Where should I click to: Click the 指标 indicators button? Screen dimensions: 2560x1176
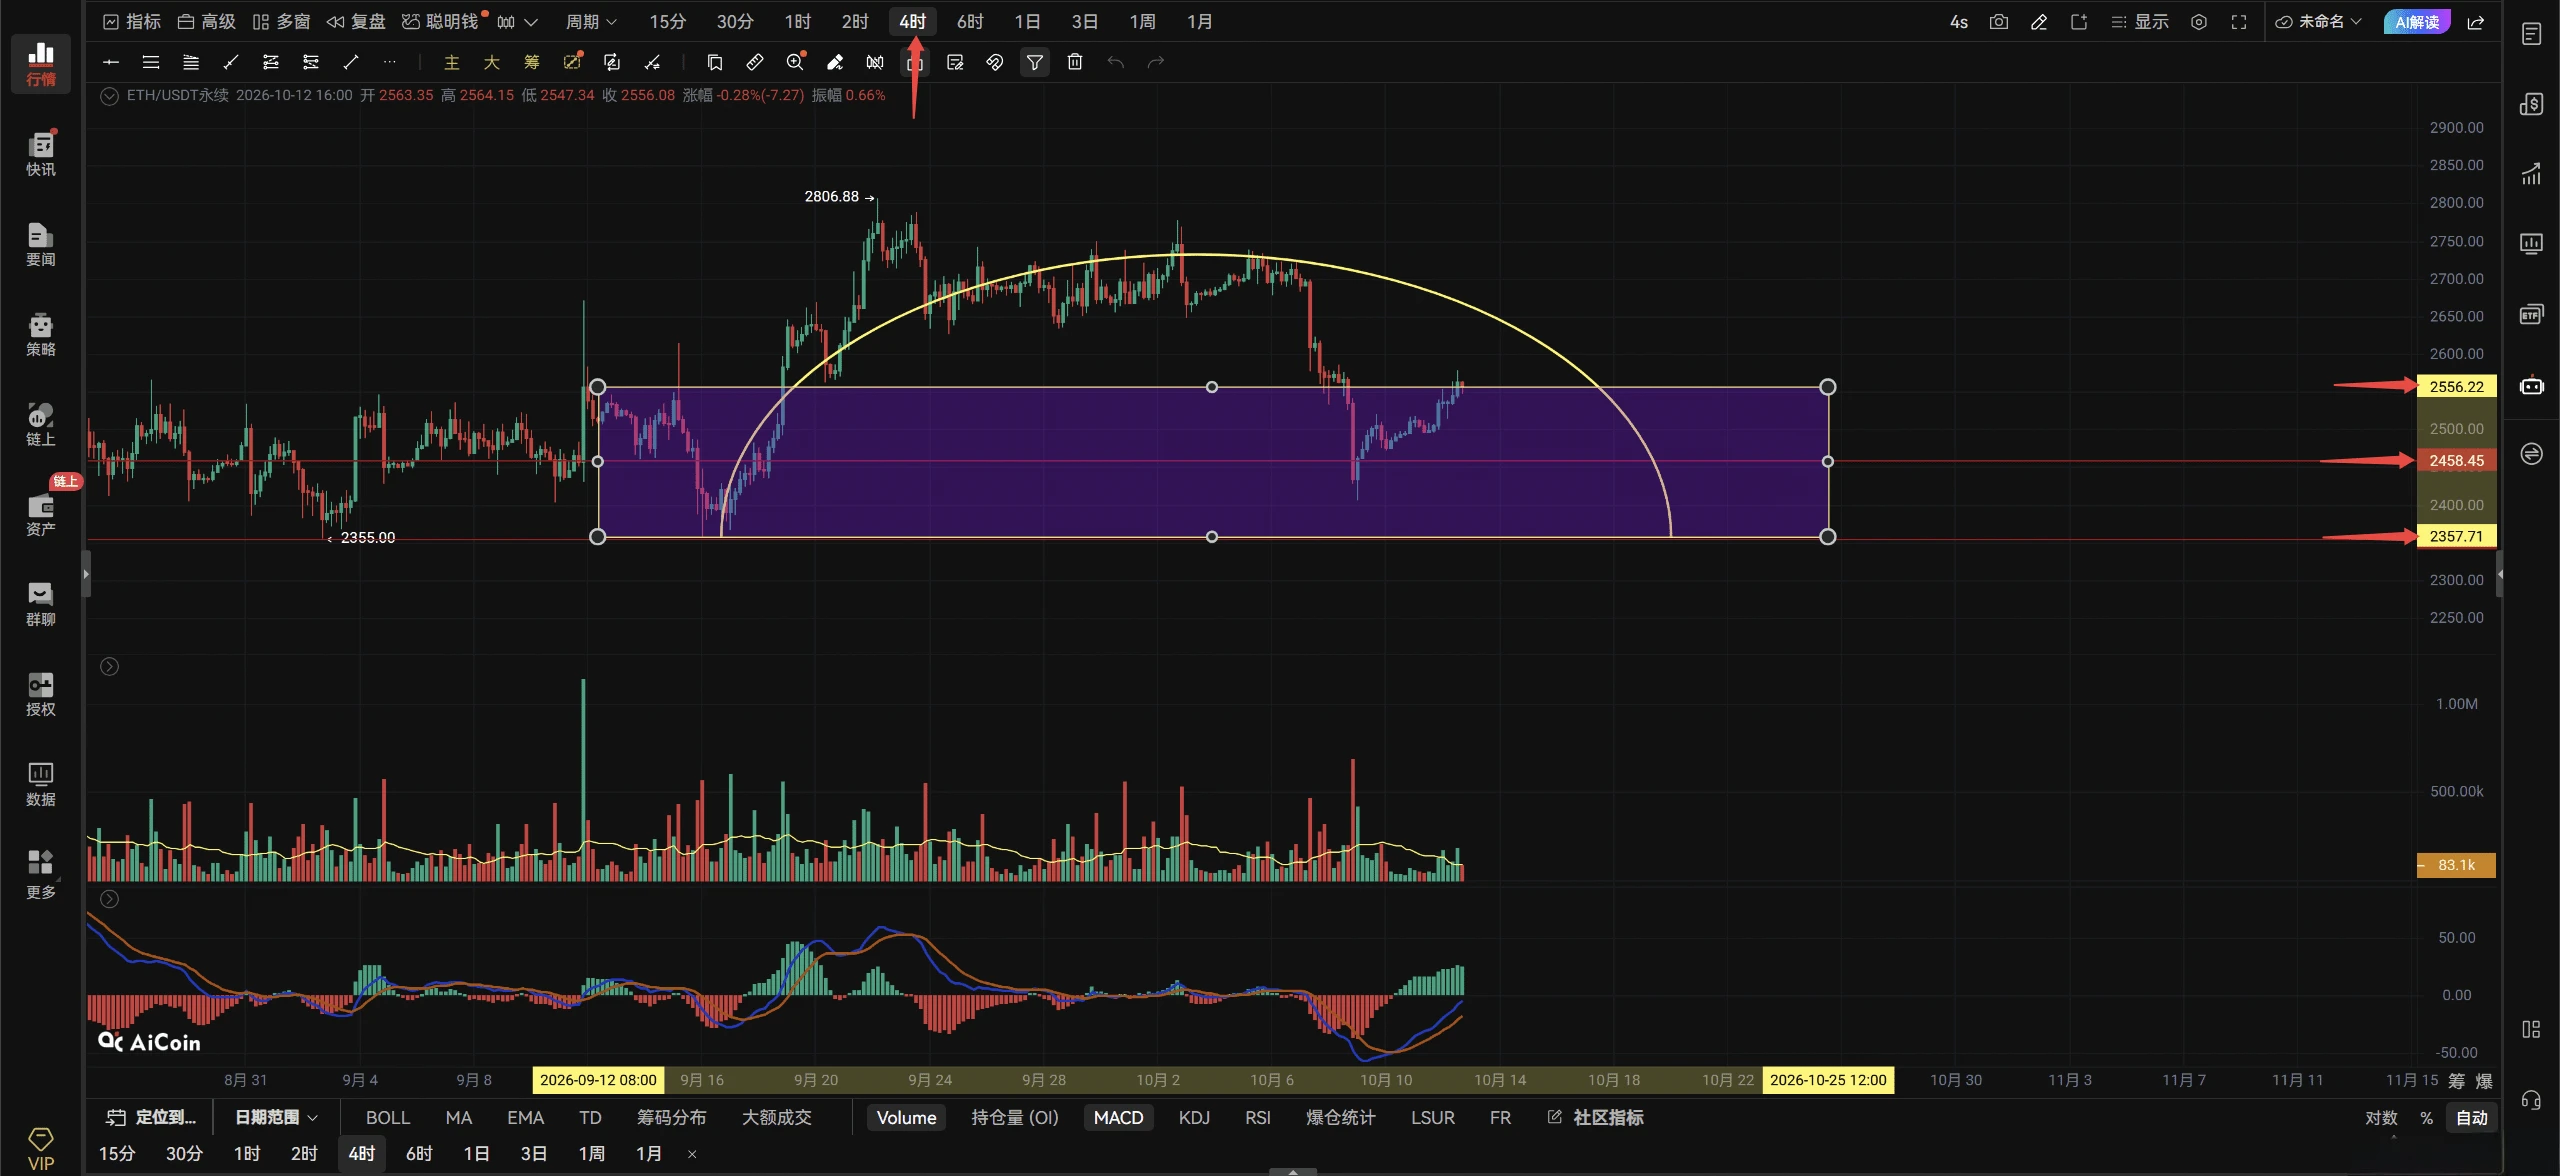132,22
